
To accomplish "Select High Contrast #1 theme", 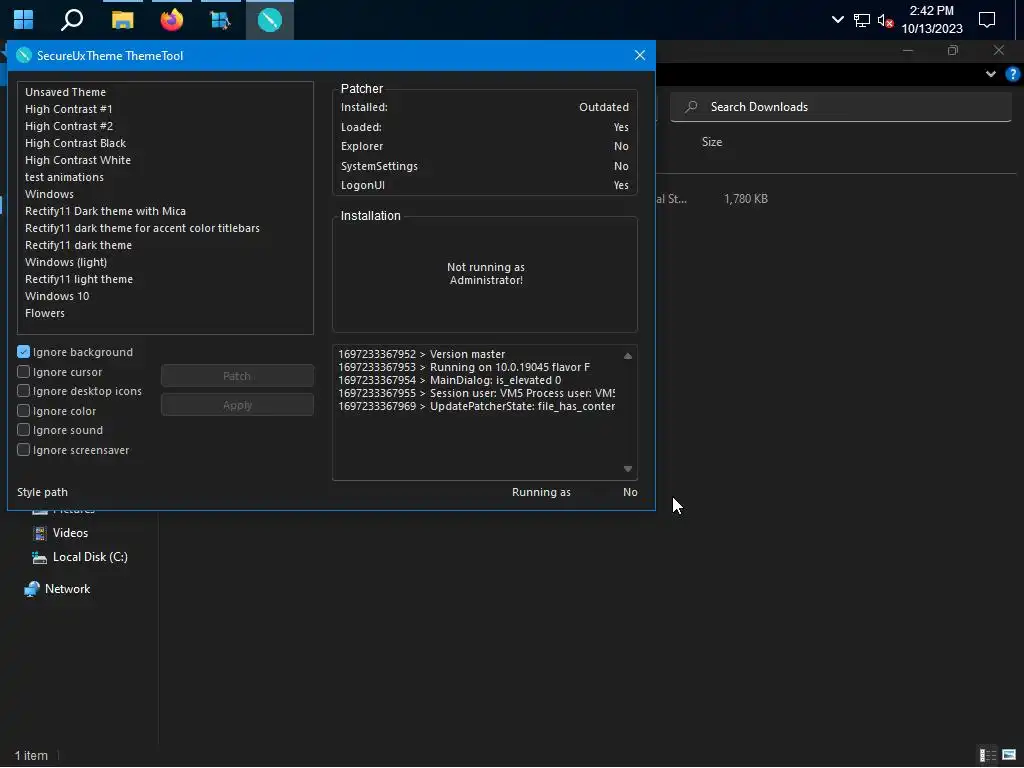I will click(69, 109).
